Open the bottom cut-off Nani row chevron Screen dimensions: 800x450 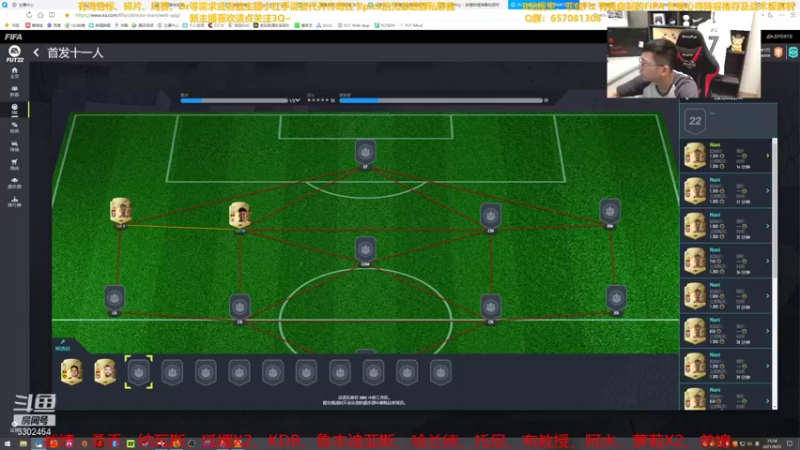pos(767,401)
